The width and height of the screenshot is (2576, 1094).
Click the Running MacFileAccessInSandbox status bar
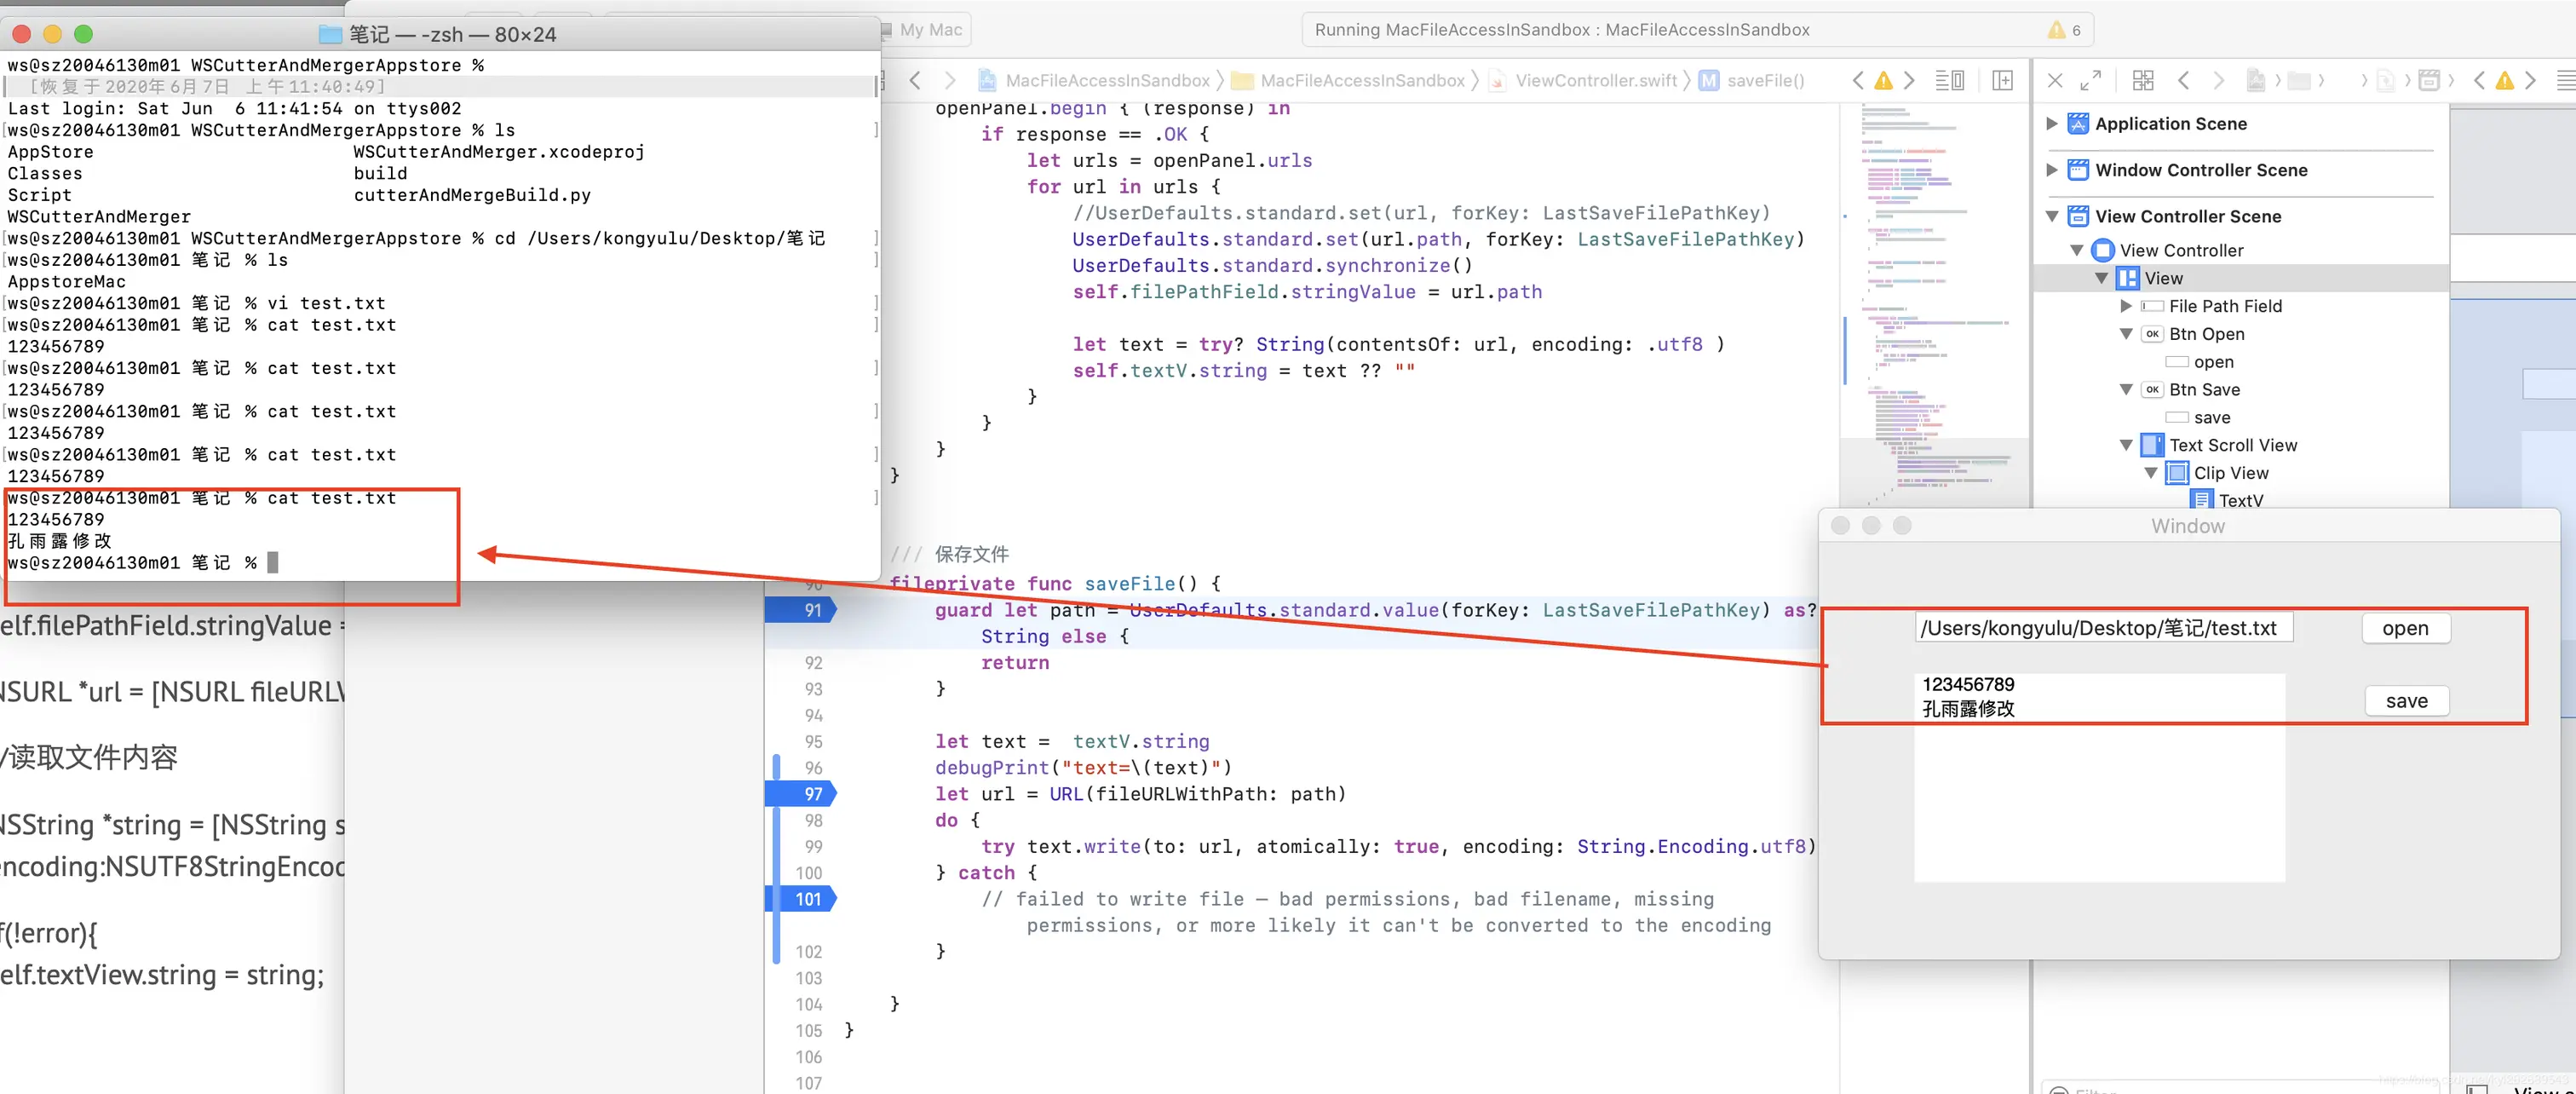coord(1697,30)
